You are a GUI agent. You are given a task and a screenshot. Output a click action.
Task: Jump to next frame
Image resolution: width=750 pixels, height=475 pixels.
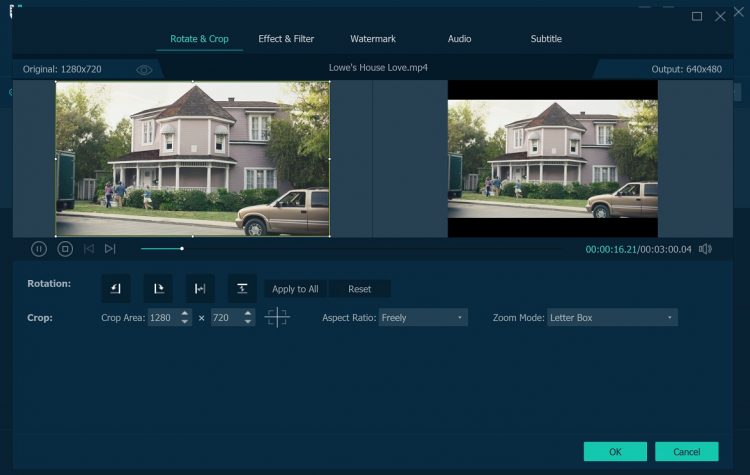click(110, 249)
